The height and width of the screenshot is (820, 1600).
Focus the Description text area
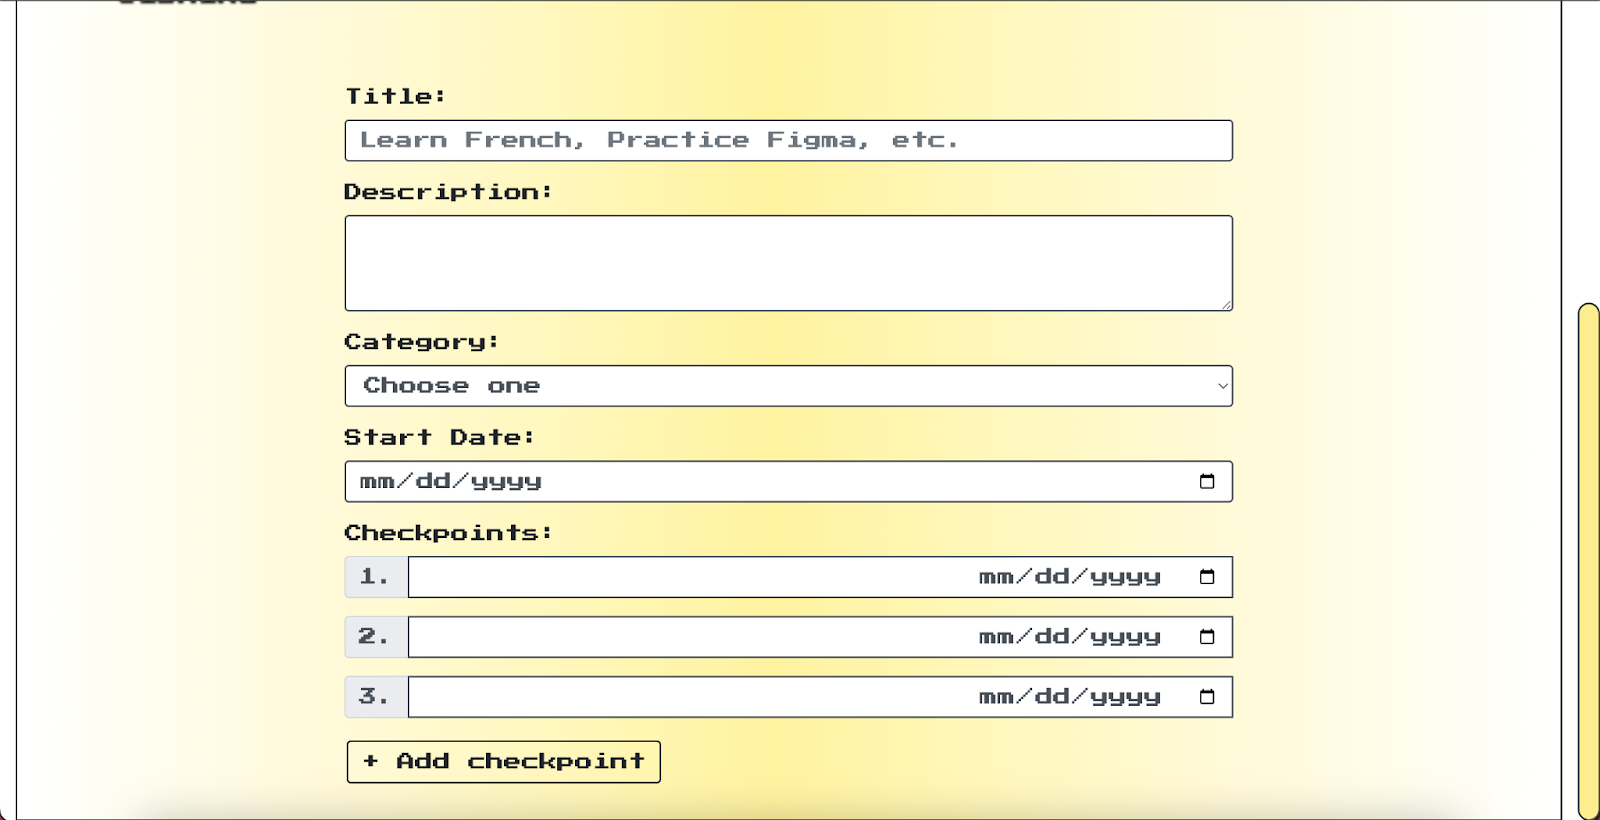coord(788,263)
